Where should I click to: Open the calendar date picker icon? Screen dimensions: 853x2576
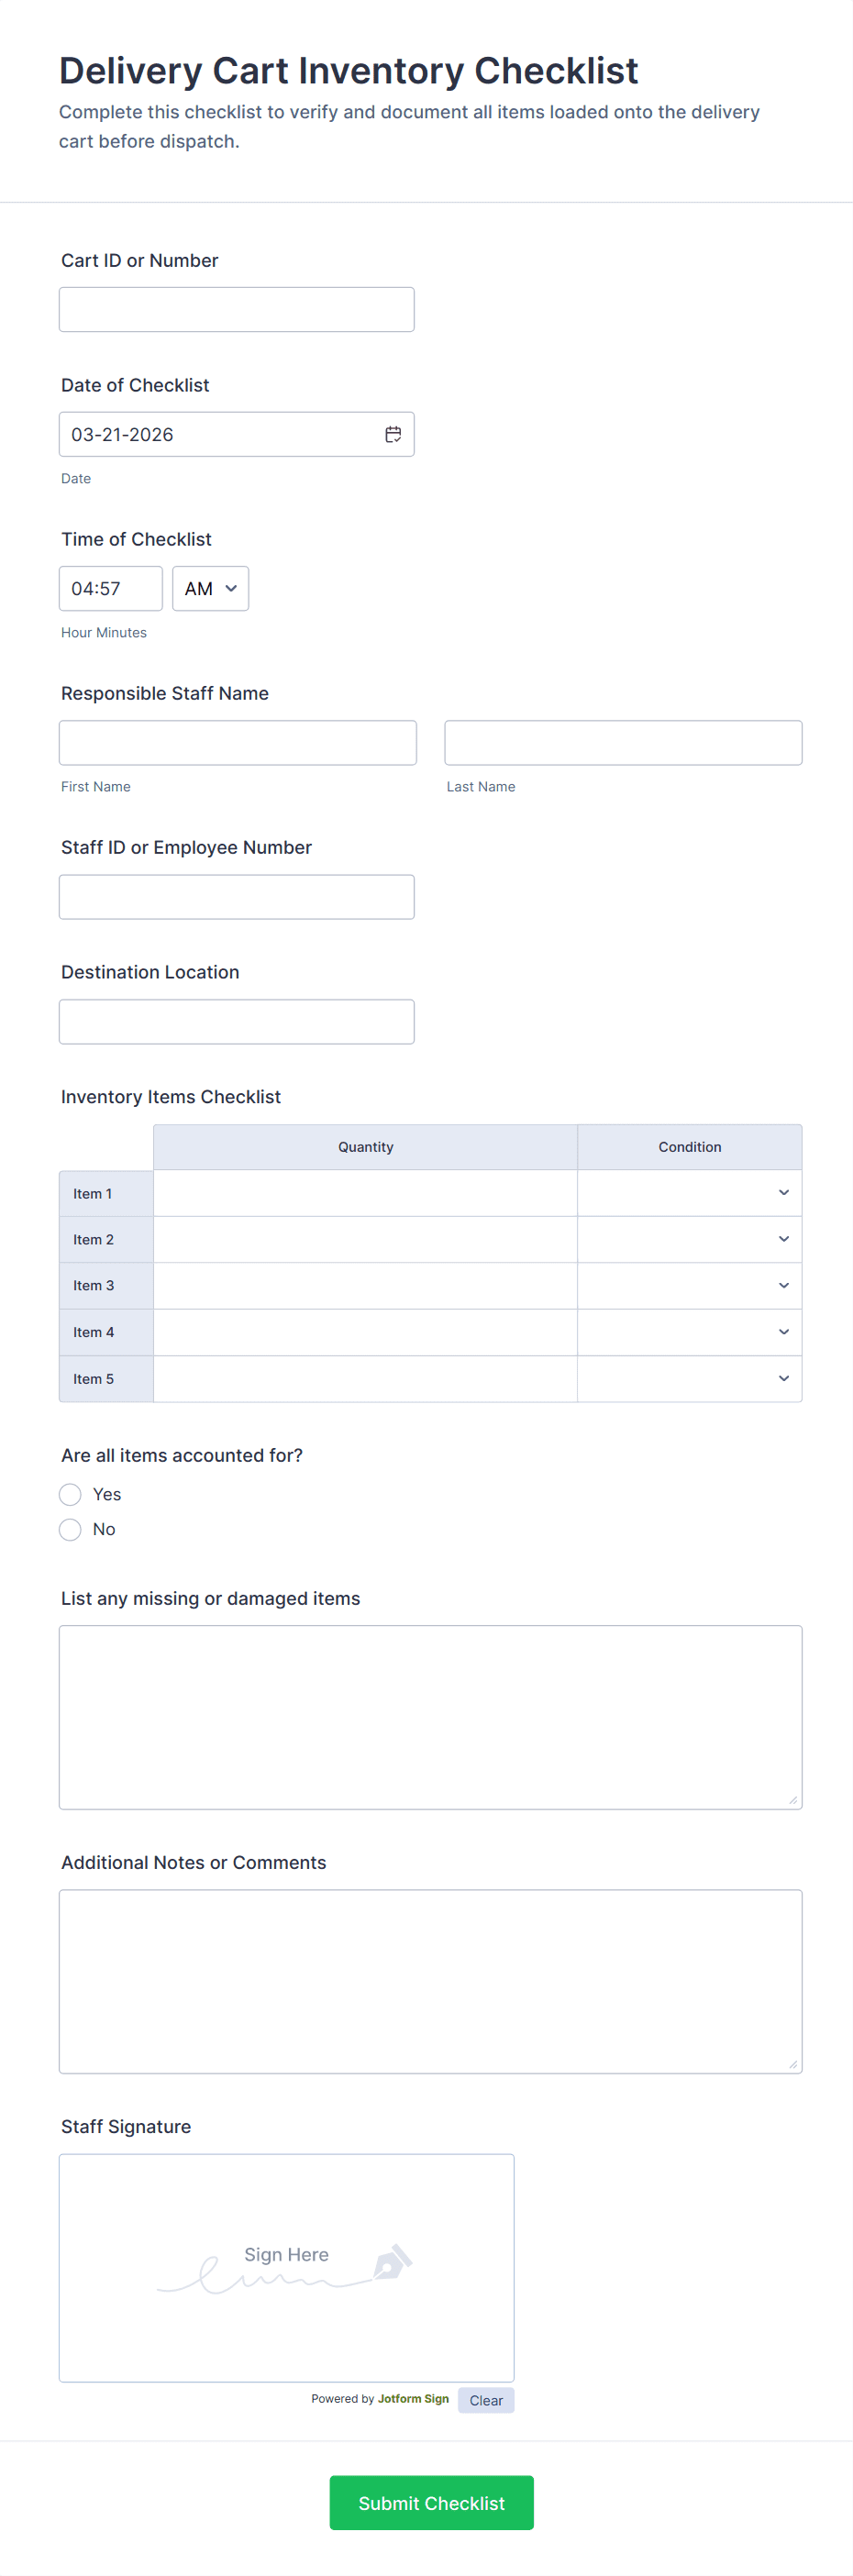(393, 434)
